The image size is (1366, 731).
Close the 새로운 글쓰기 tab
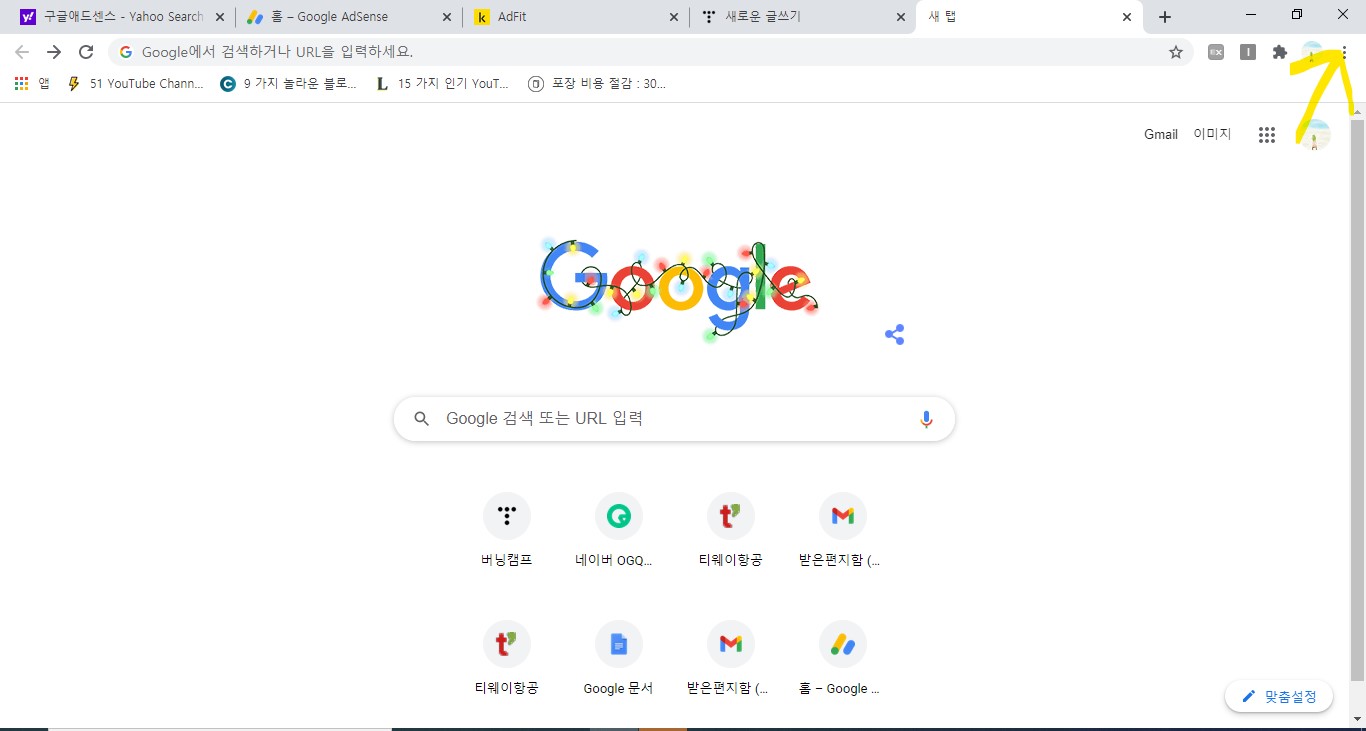(900, 17)
